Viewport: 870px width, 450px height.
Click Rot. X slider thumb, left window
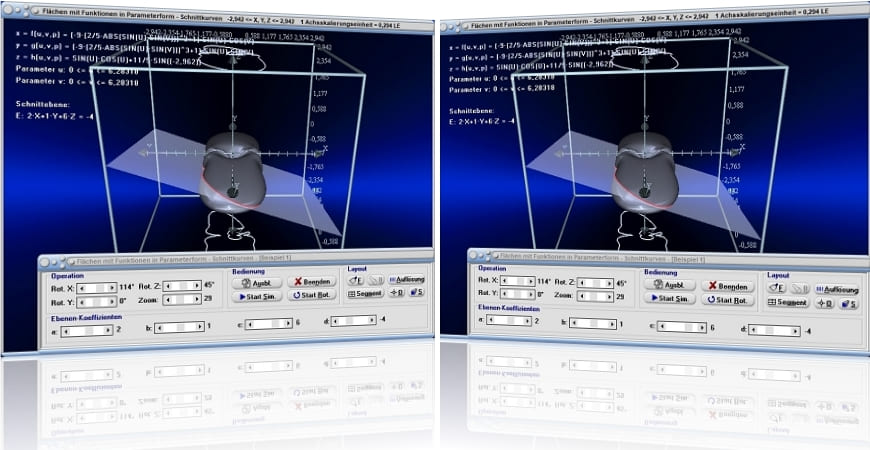tap(100, 288)
